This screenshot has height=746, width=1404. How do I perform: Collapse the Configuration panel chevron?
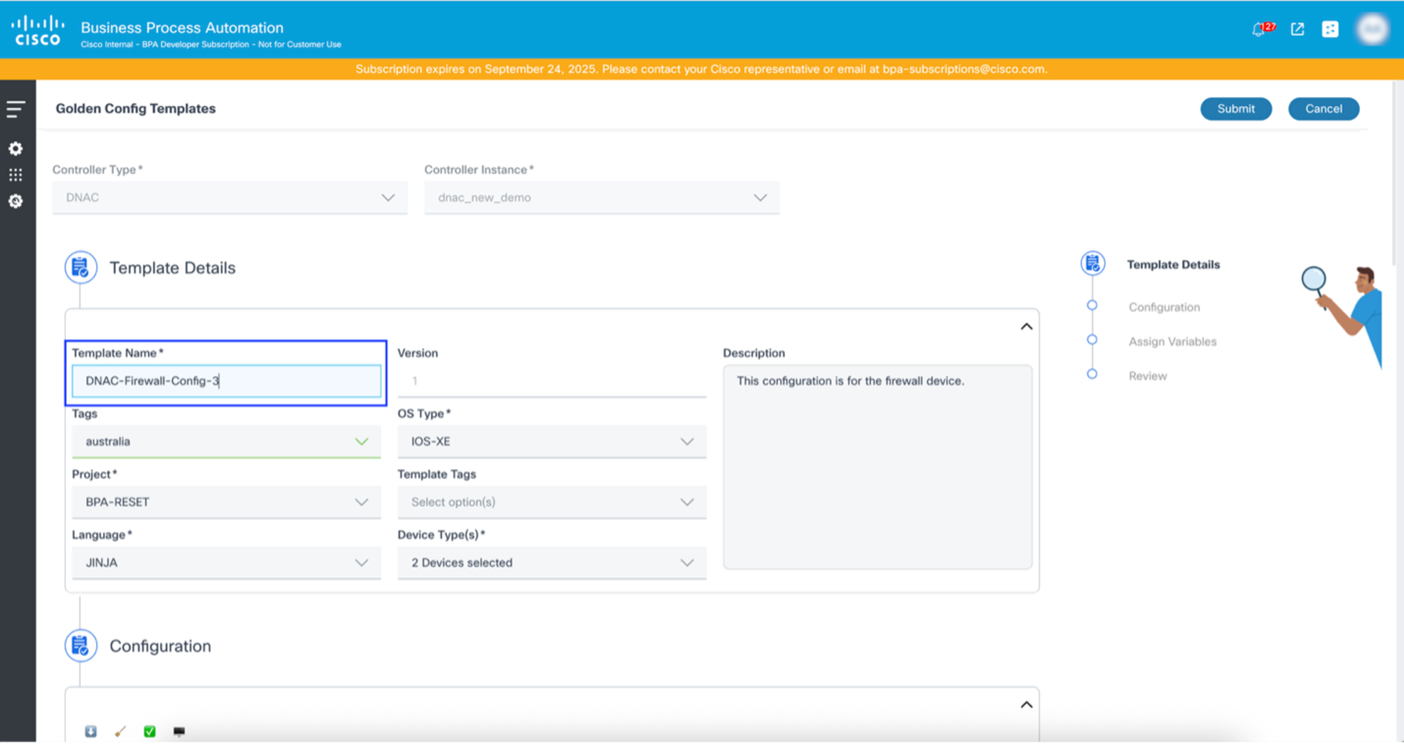pos(1026,705)
